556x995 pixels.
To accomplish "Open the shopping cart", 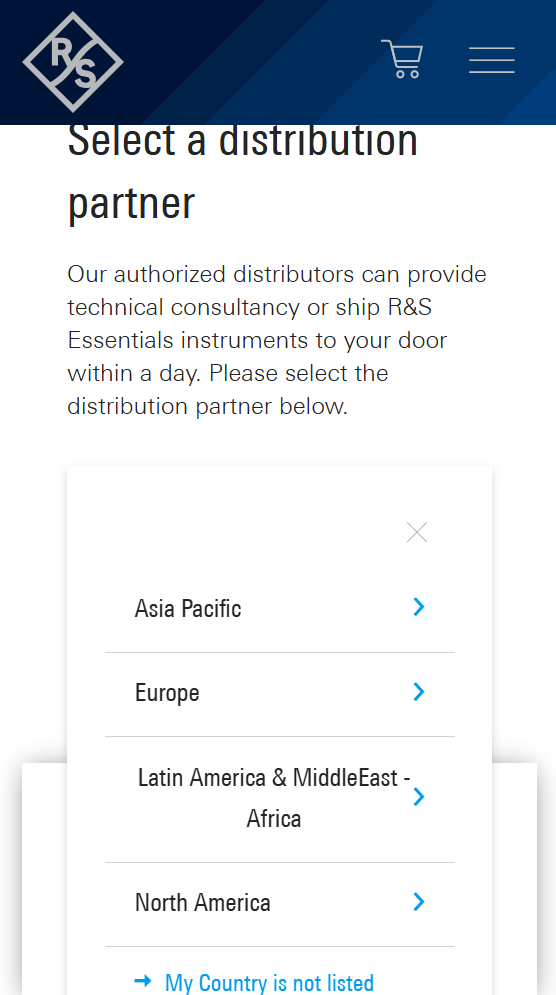I will point(402,59).
